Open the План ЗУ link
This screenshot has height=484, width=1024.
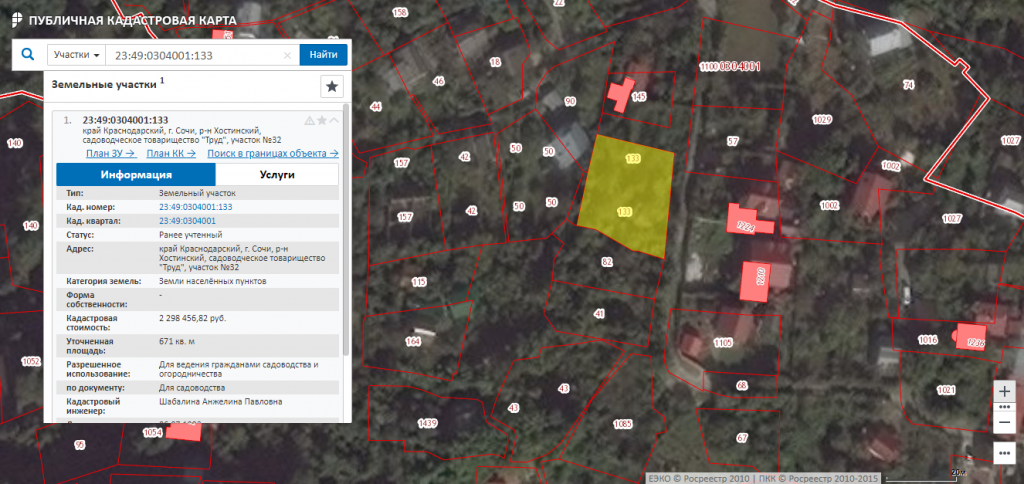point(110,153)
